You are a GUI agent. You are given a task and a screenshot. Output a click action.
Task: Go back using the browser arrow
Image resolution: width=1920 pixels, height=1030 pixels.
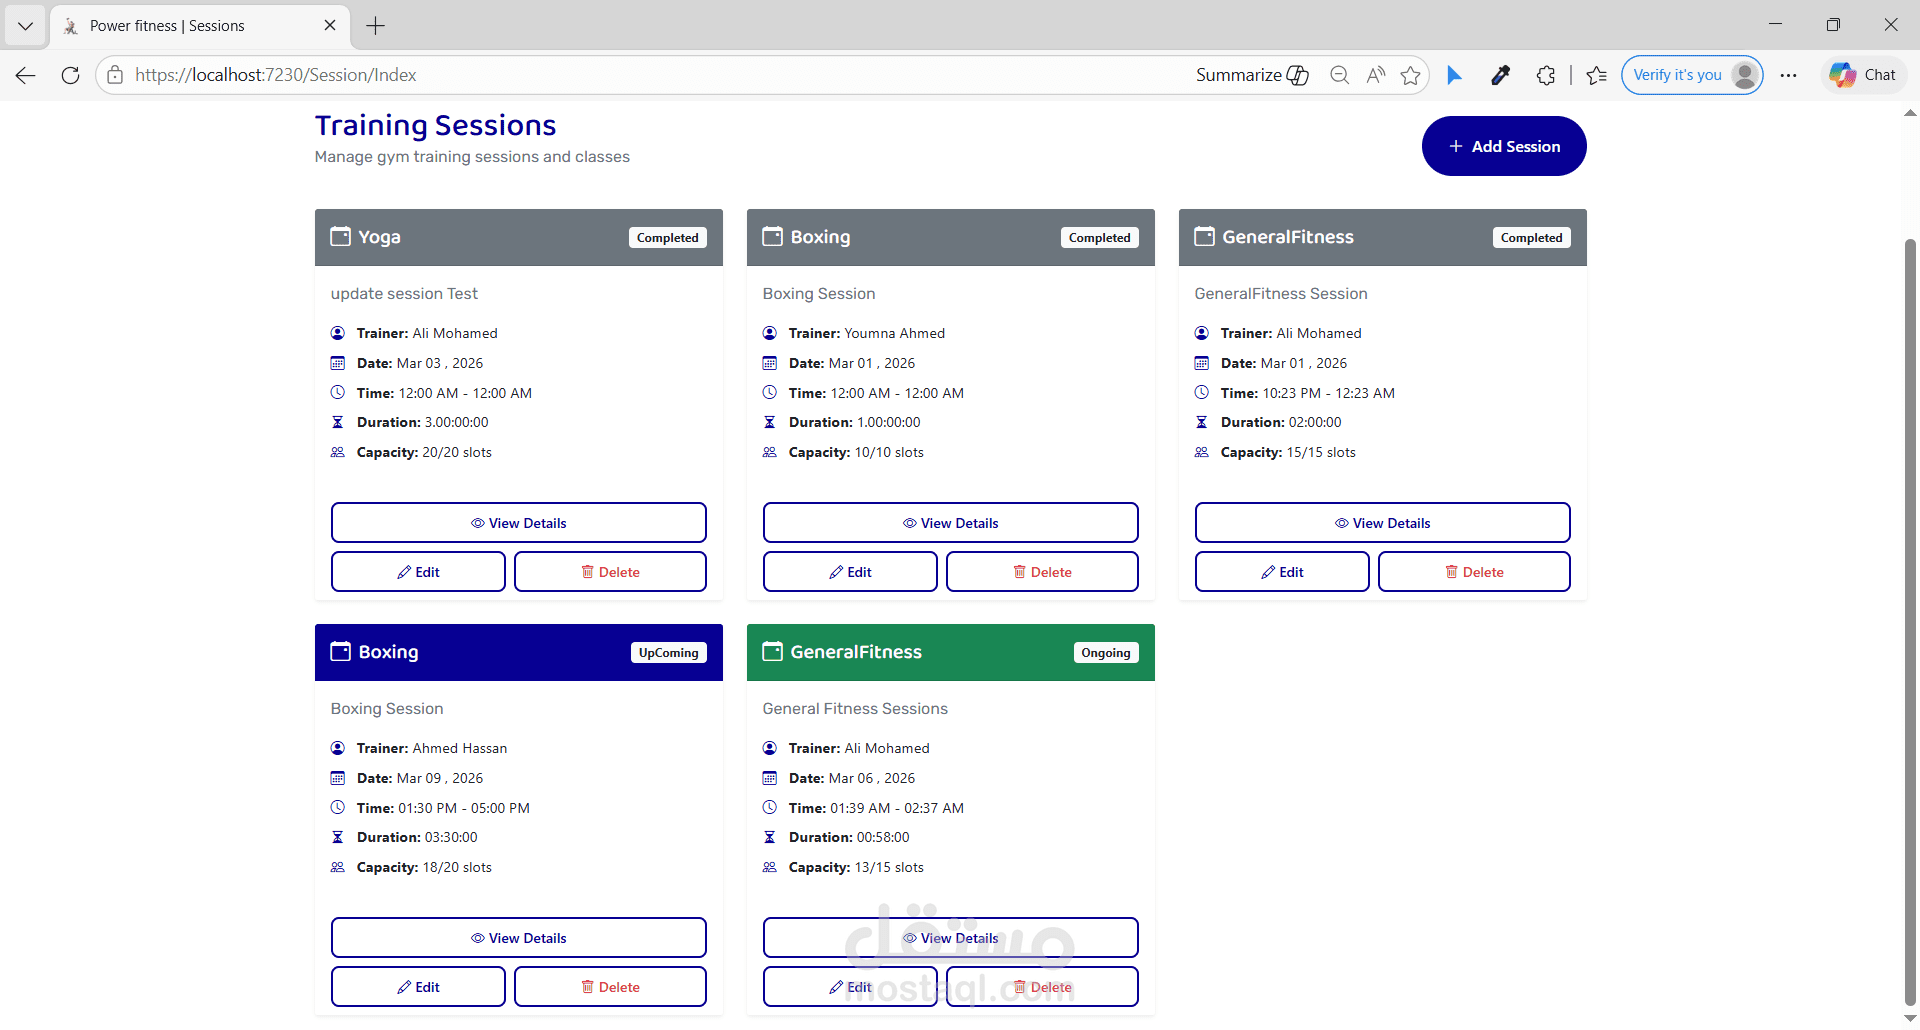[26, 75]
